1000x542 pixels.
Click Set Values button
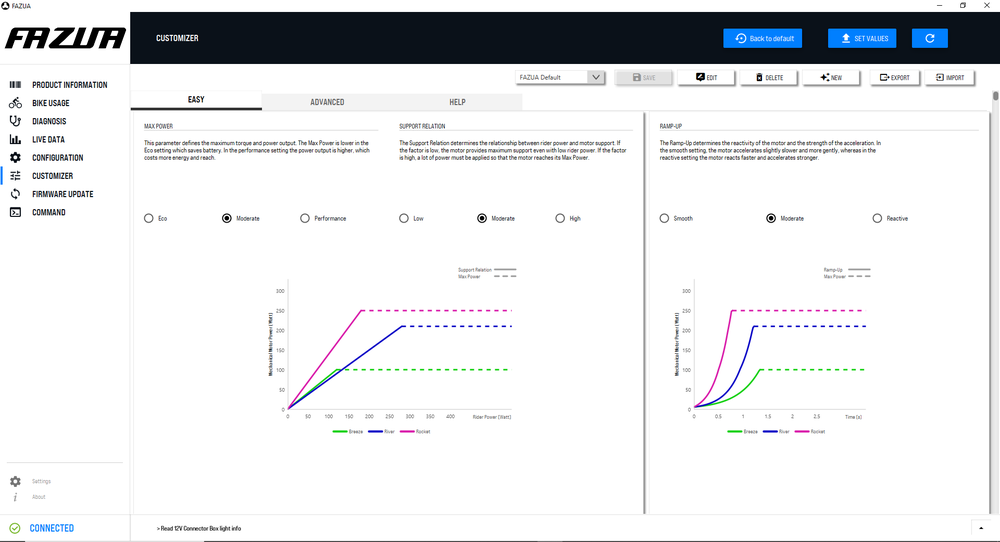point(862,38)
